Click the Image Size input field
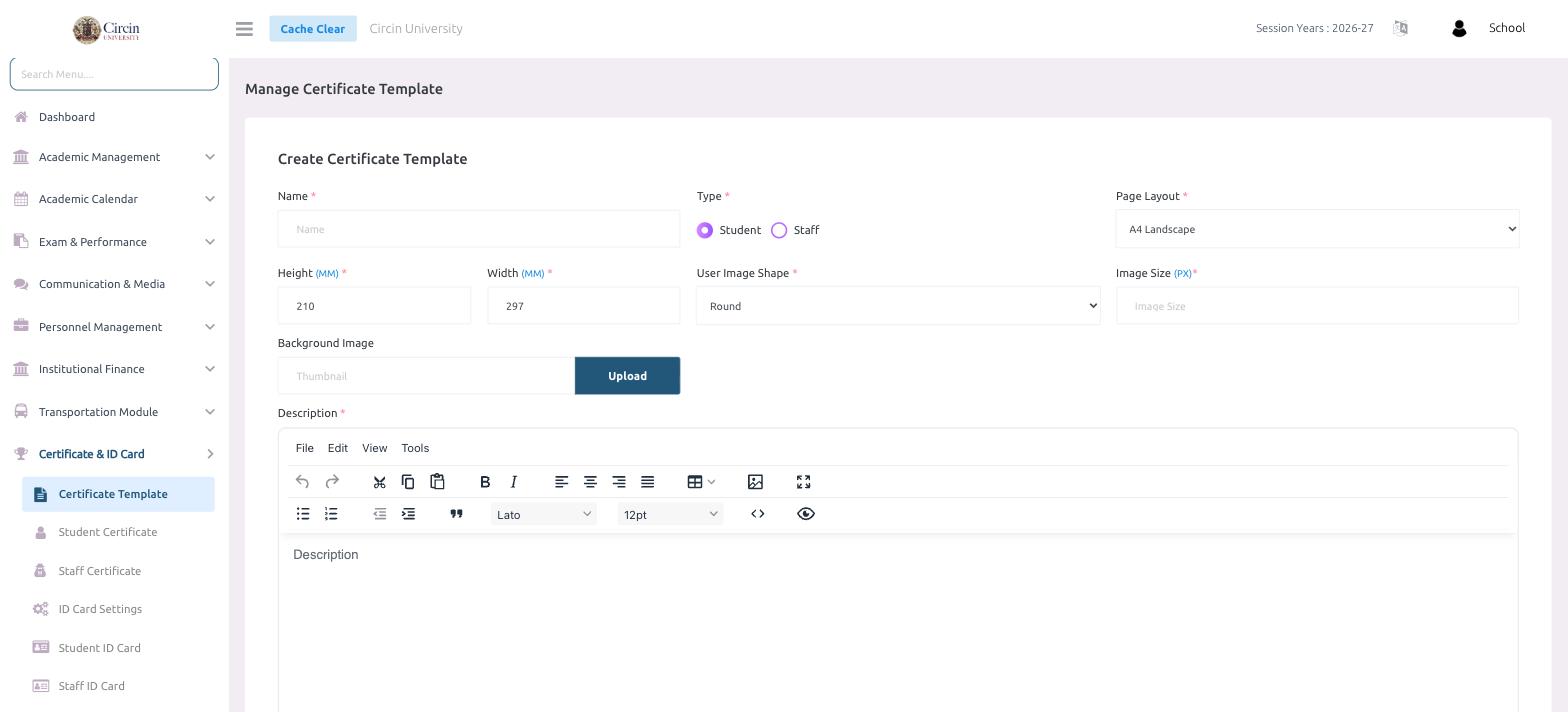 pos(1317,306)
